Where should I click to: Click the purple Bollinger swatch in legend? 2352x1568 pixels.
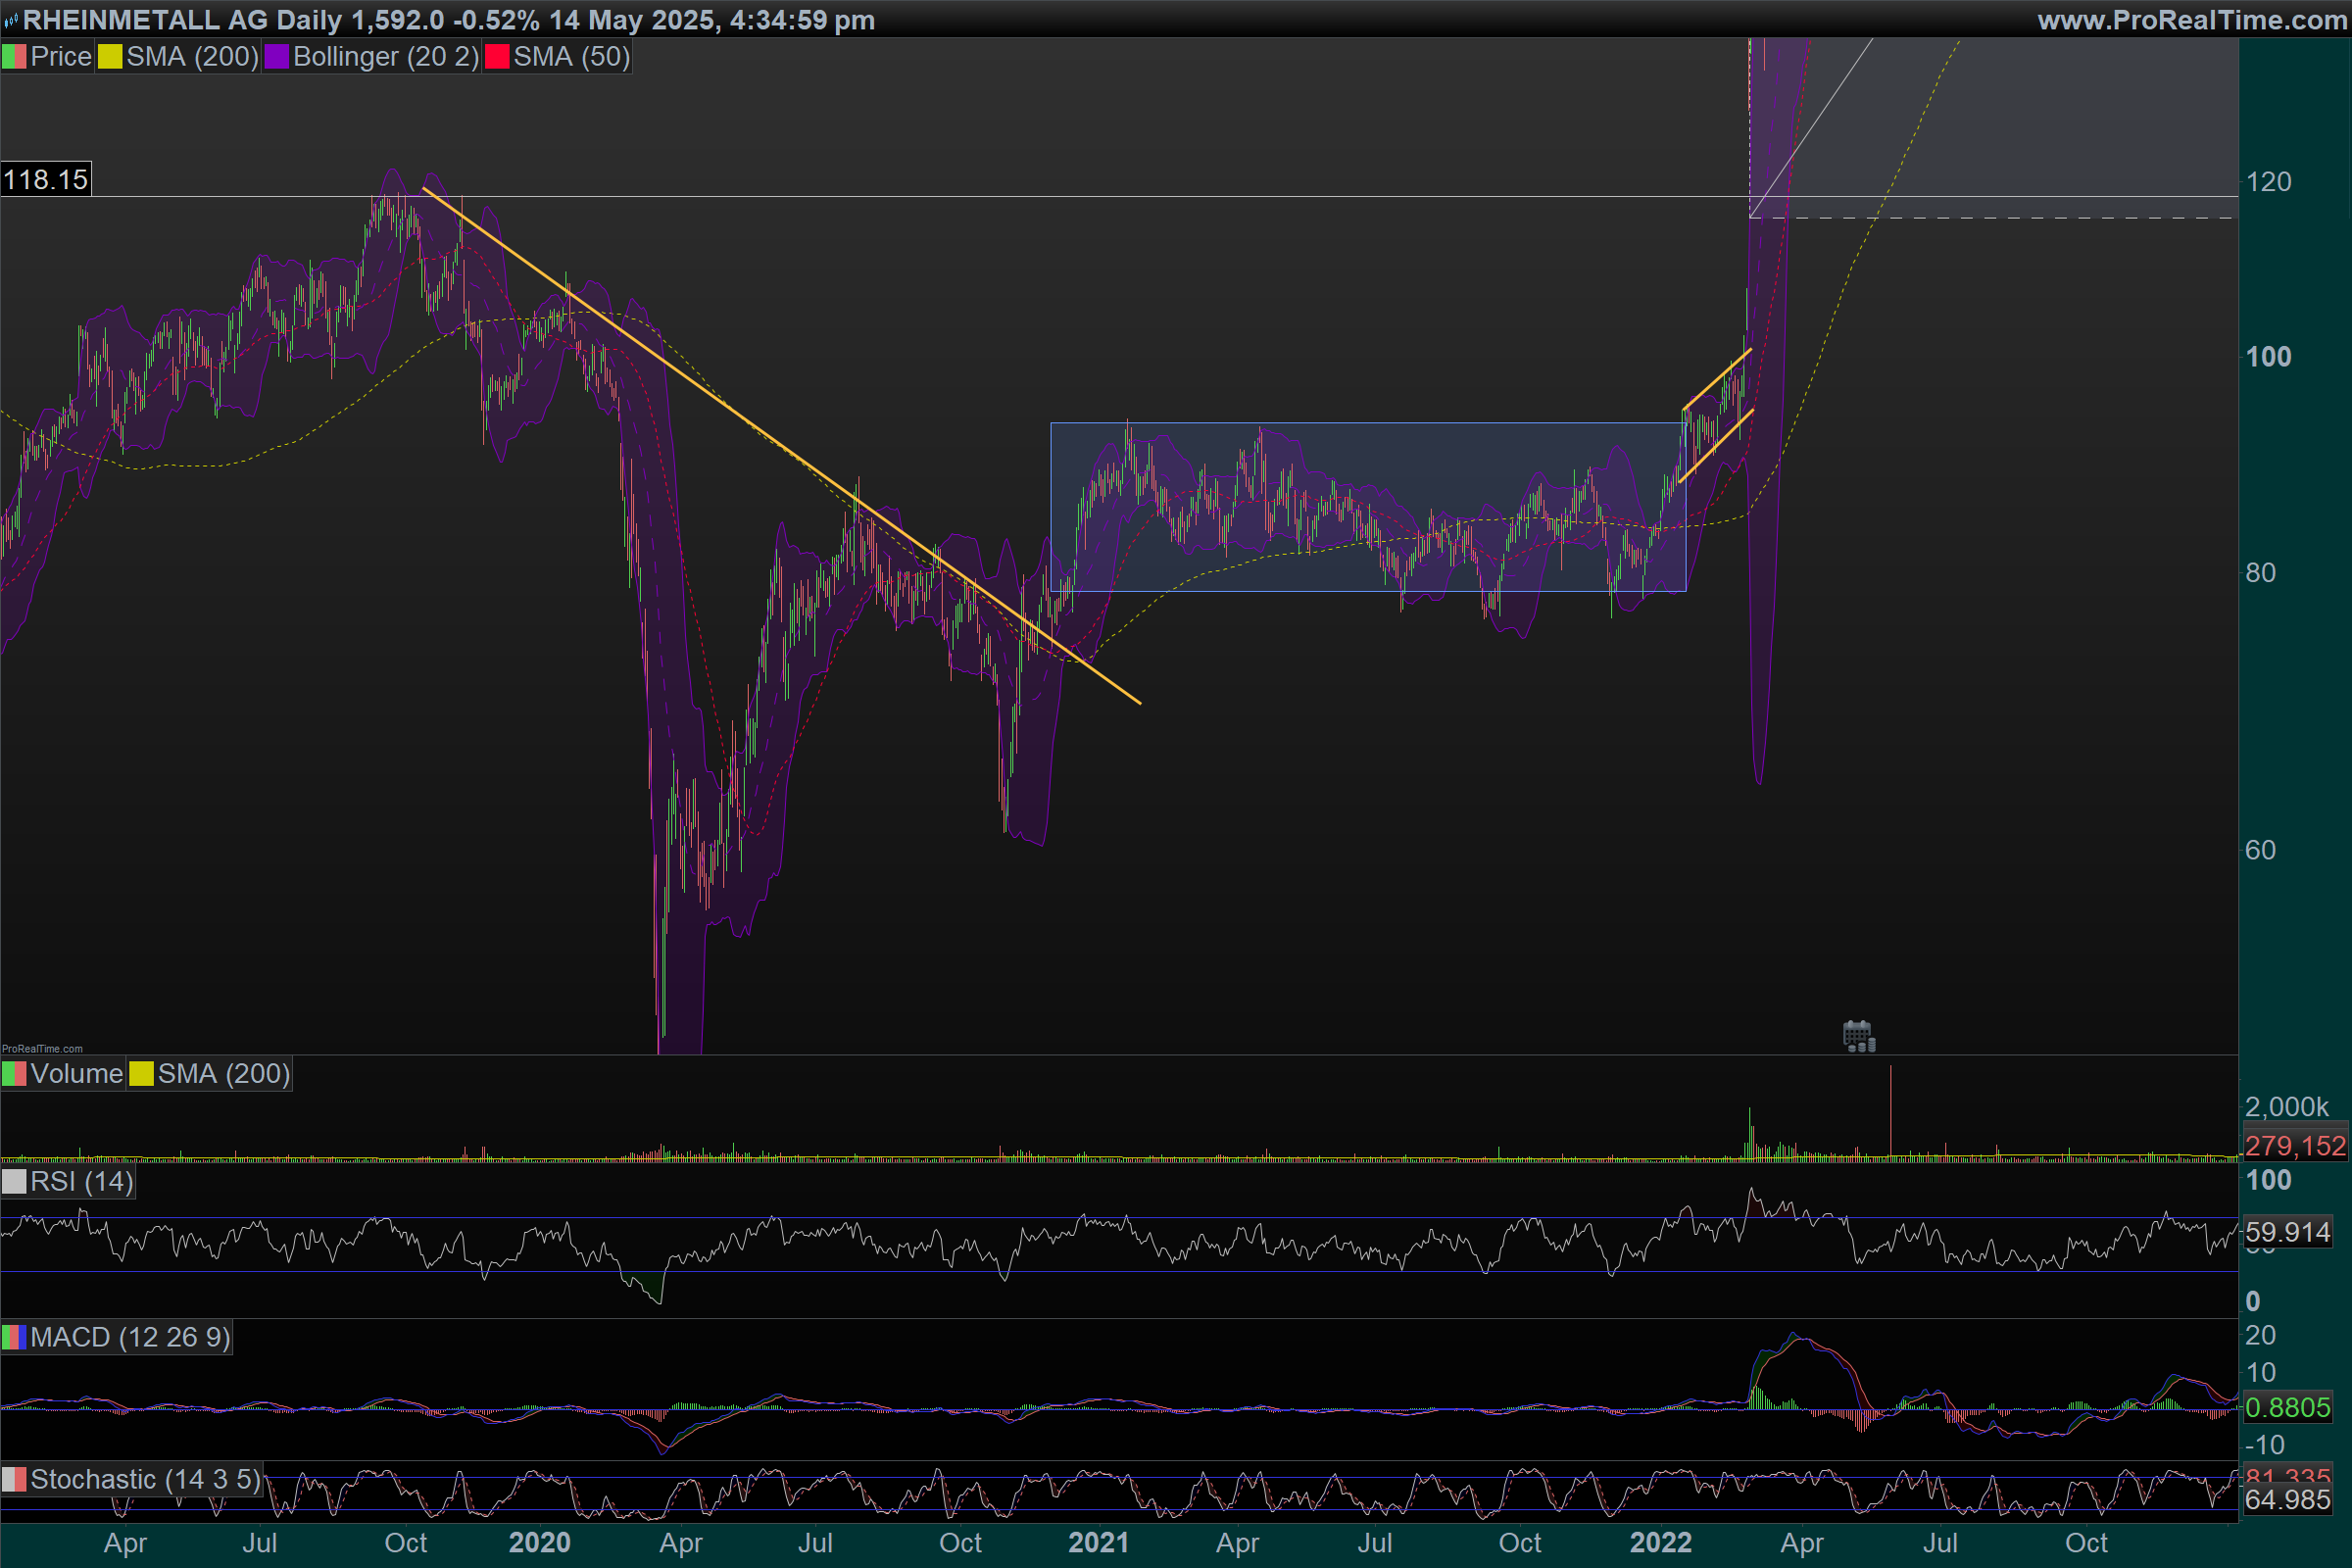click(277, 57)
